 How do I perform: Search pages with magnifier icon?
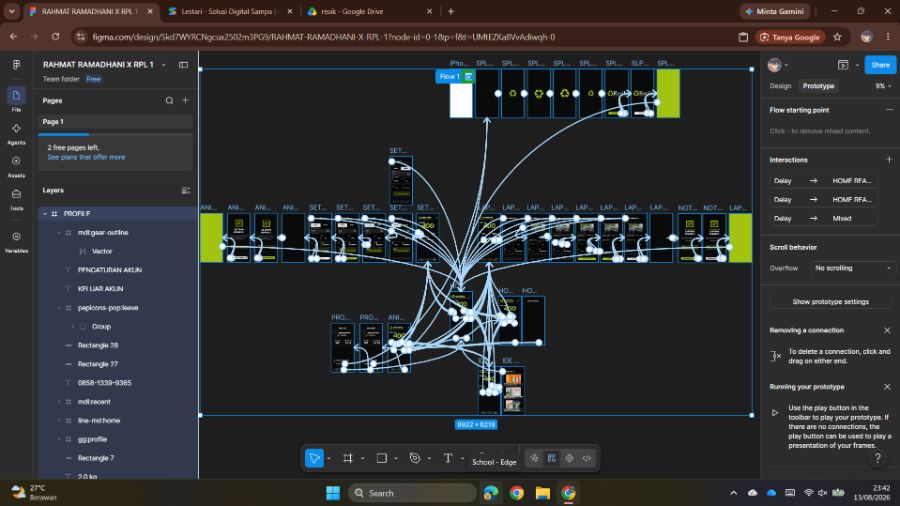tap(169, 100)
